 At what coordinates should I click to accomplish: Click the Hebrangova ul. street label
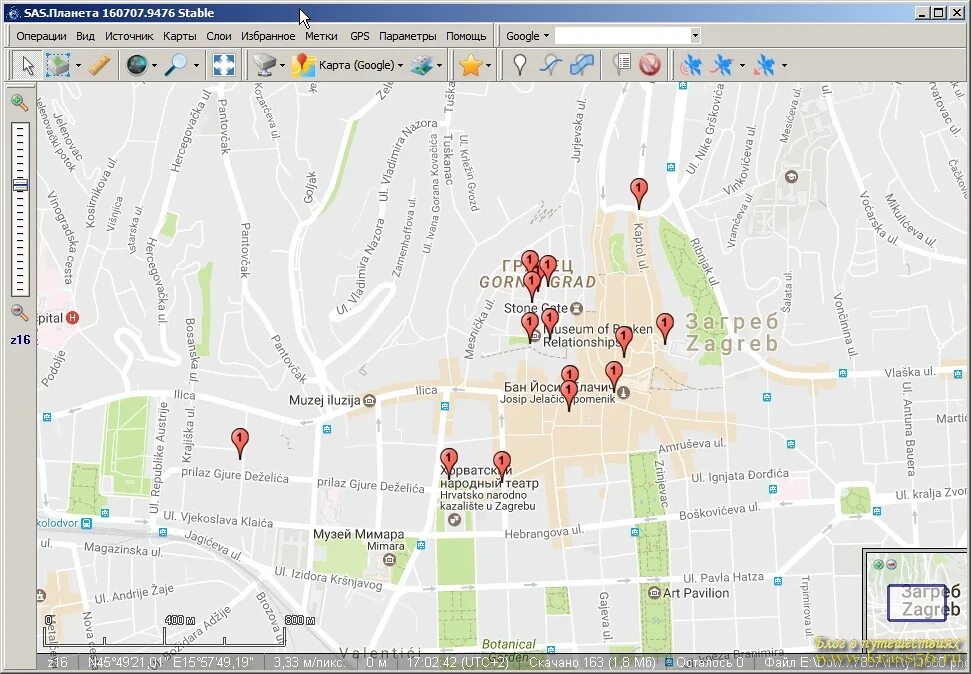tap(544, 532)
